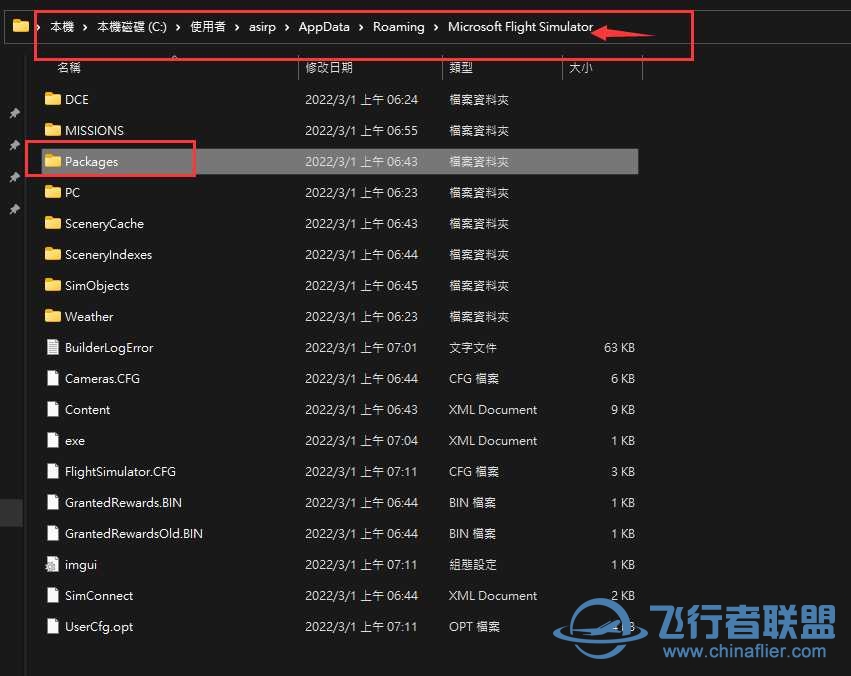
Task: Click the Content XML file icon
Action: (x=53, y=409)
